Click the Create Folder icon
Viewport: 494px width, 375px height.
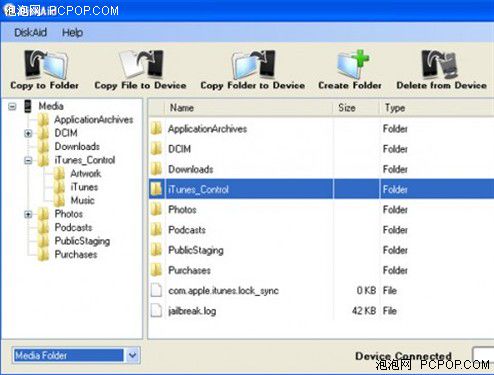352,64
